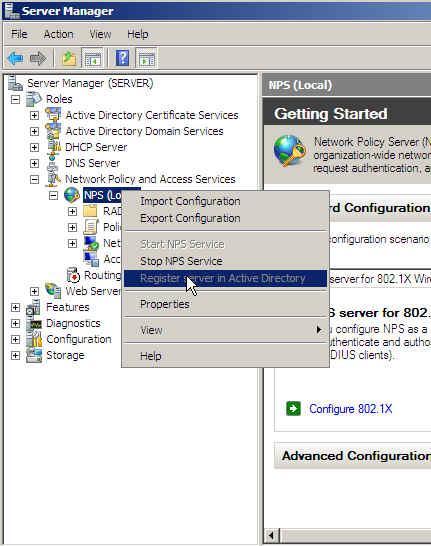Expand the DNS Server node

[34, 163]
